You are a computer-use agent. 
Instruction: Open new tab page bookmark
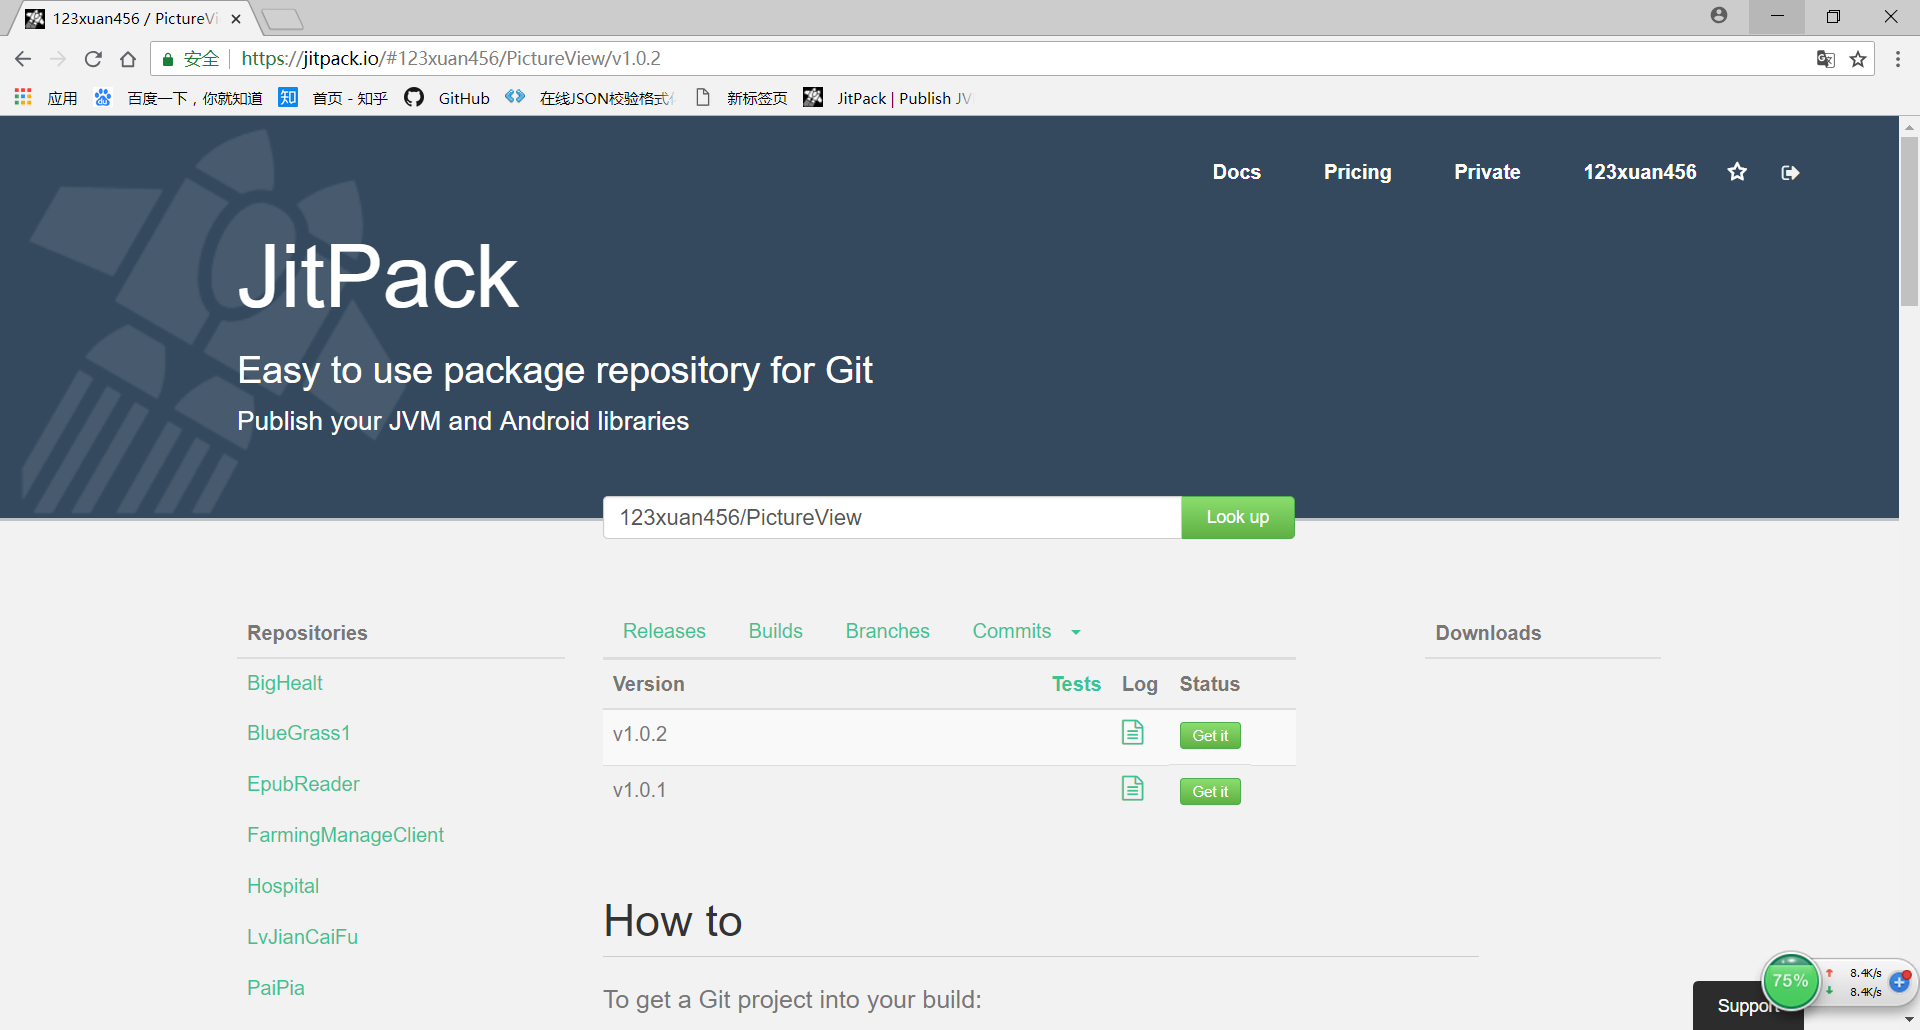[x=741, y=97]
